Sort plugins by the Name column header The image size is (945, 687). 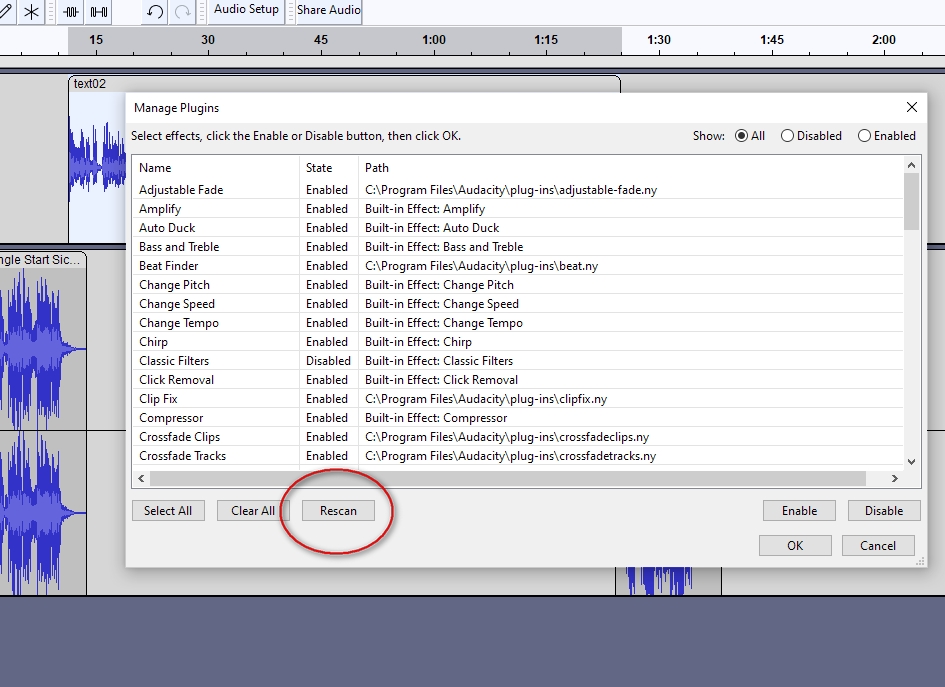[x=155, y=168]
